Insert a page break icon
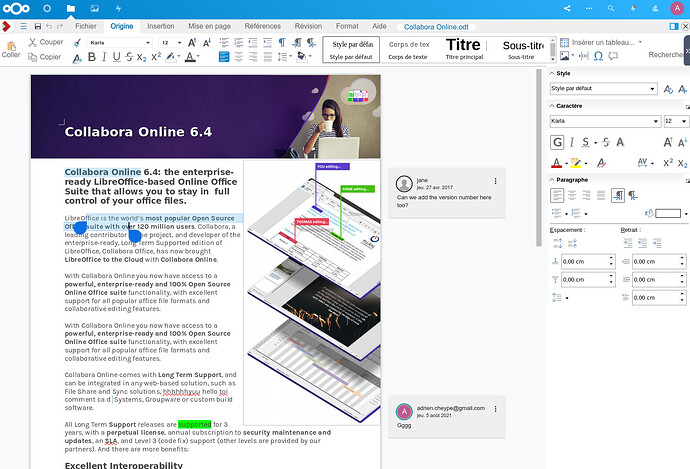 point(584,56)
